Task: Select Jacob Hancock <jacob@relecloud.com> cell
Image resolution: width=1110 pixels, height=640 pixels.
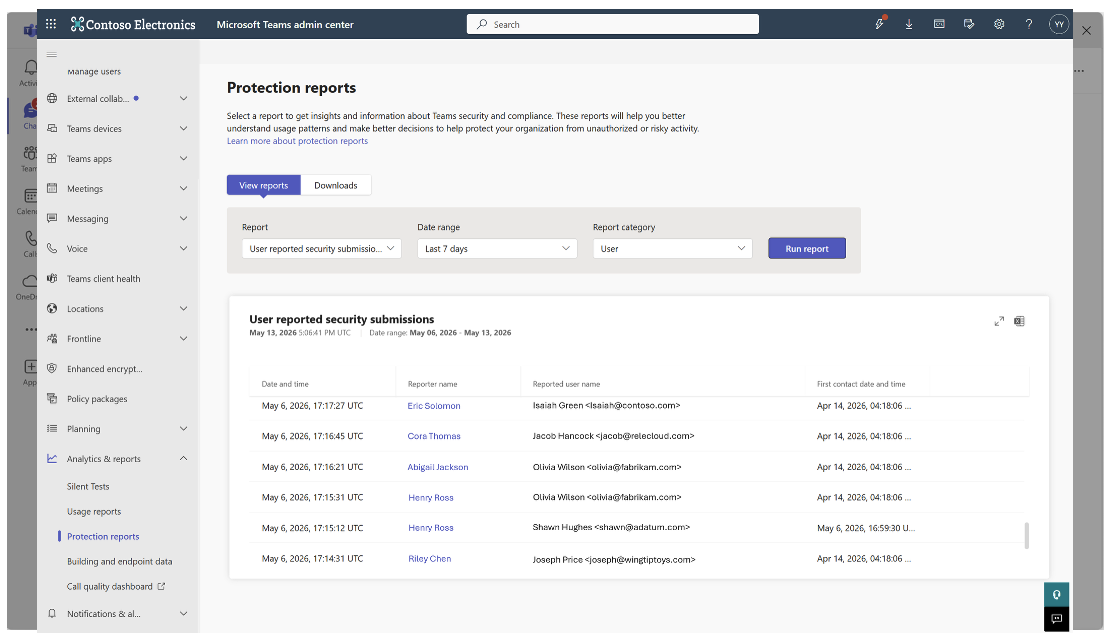Action: pos(613,436)
